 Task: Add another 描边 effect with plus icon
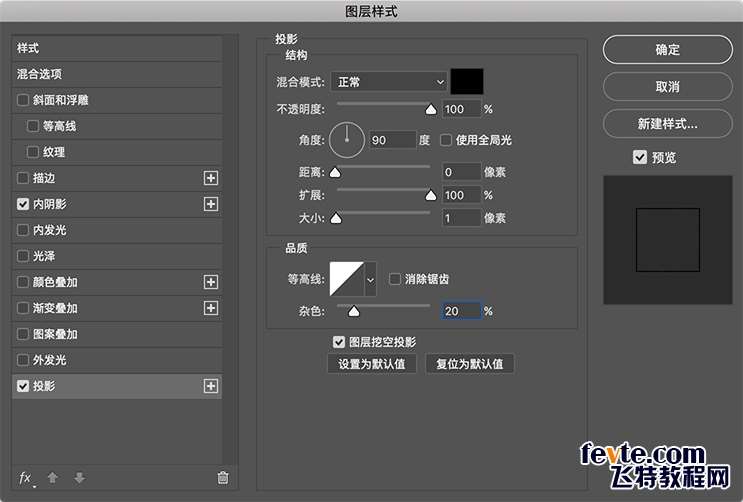tap(211, 178)
